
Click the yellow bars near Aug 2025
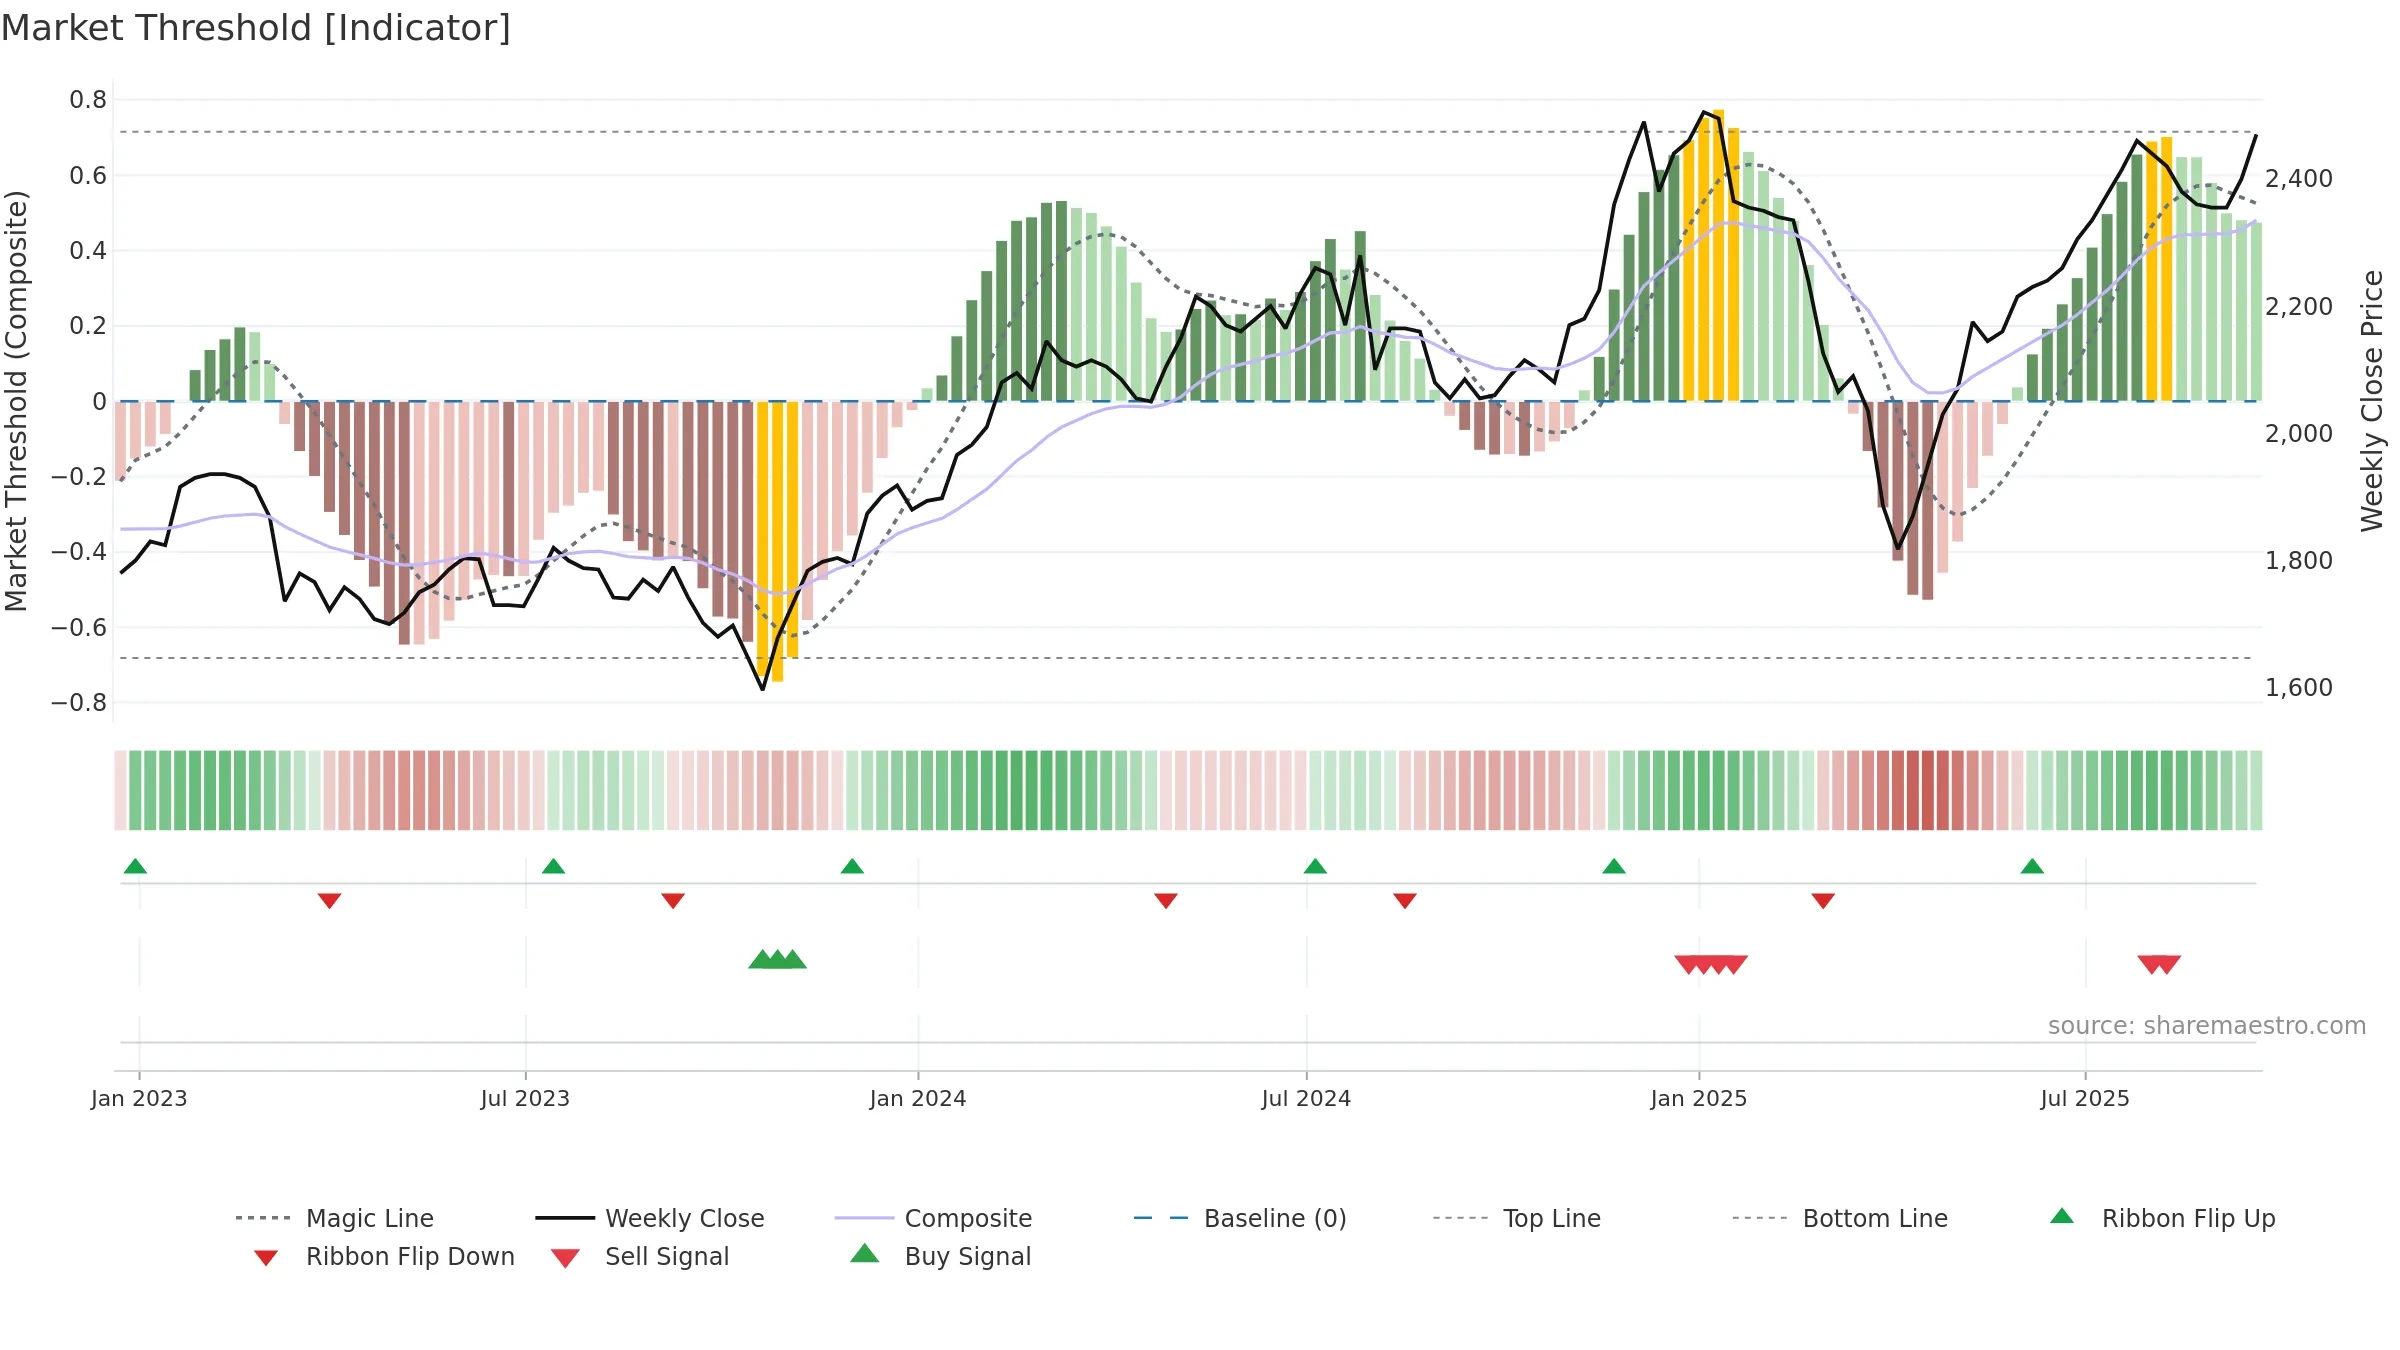point(2159,270)
